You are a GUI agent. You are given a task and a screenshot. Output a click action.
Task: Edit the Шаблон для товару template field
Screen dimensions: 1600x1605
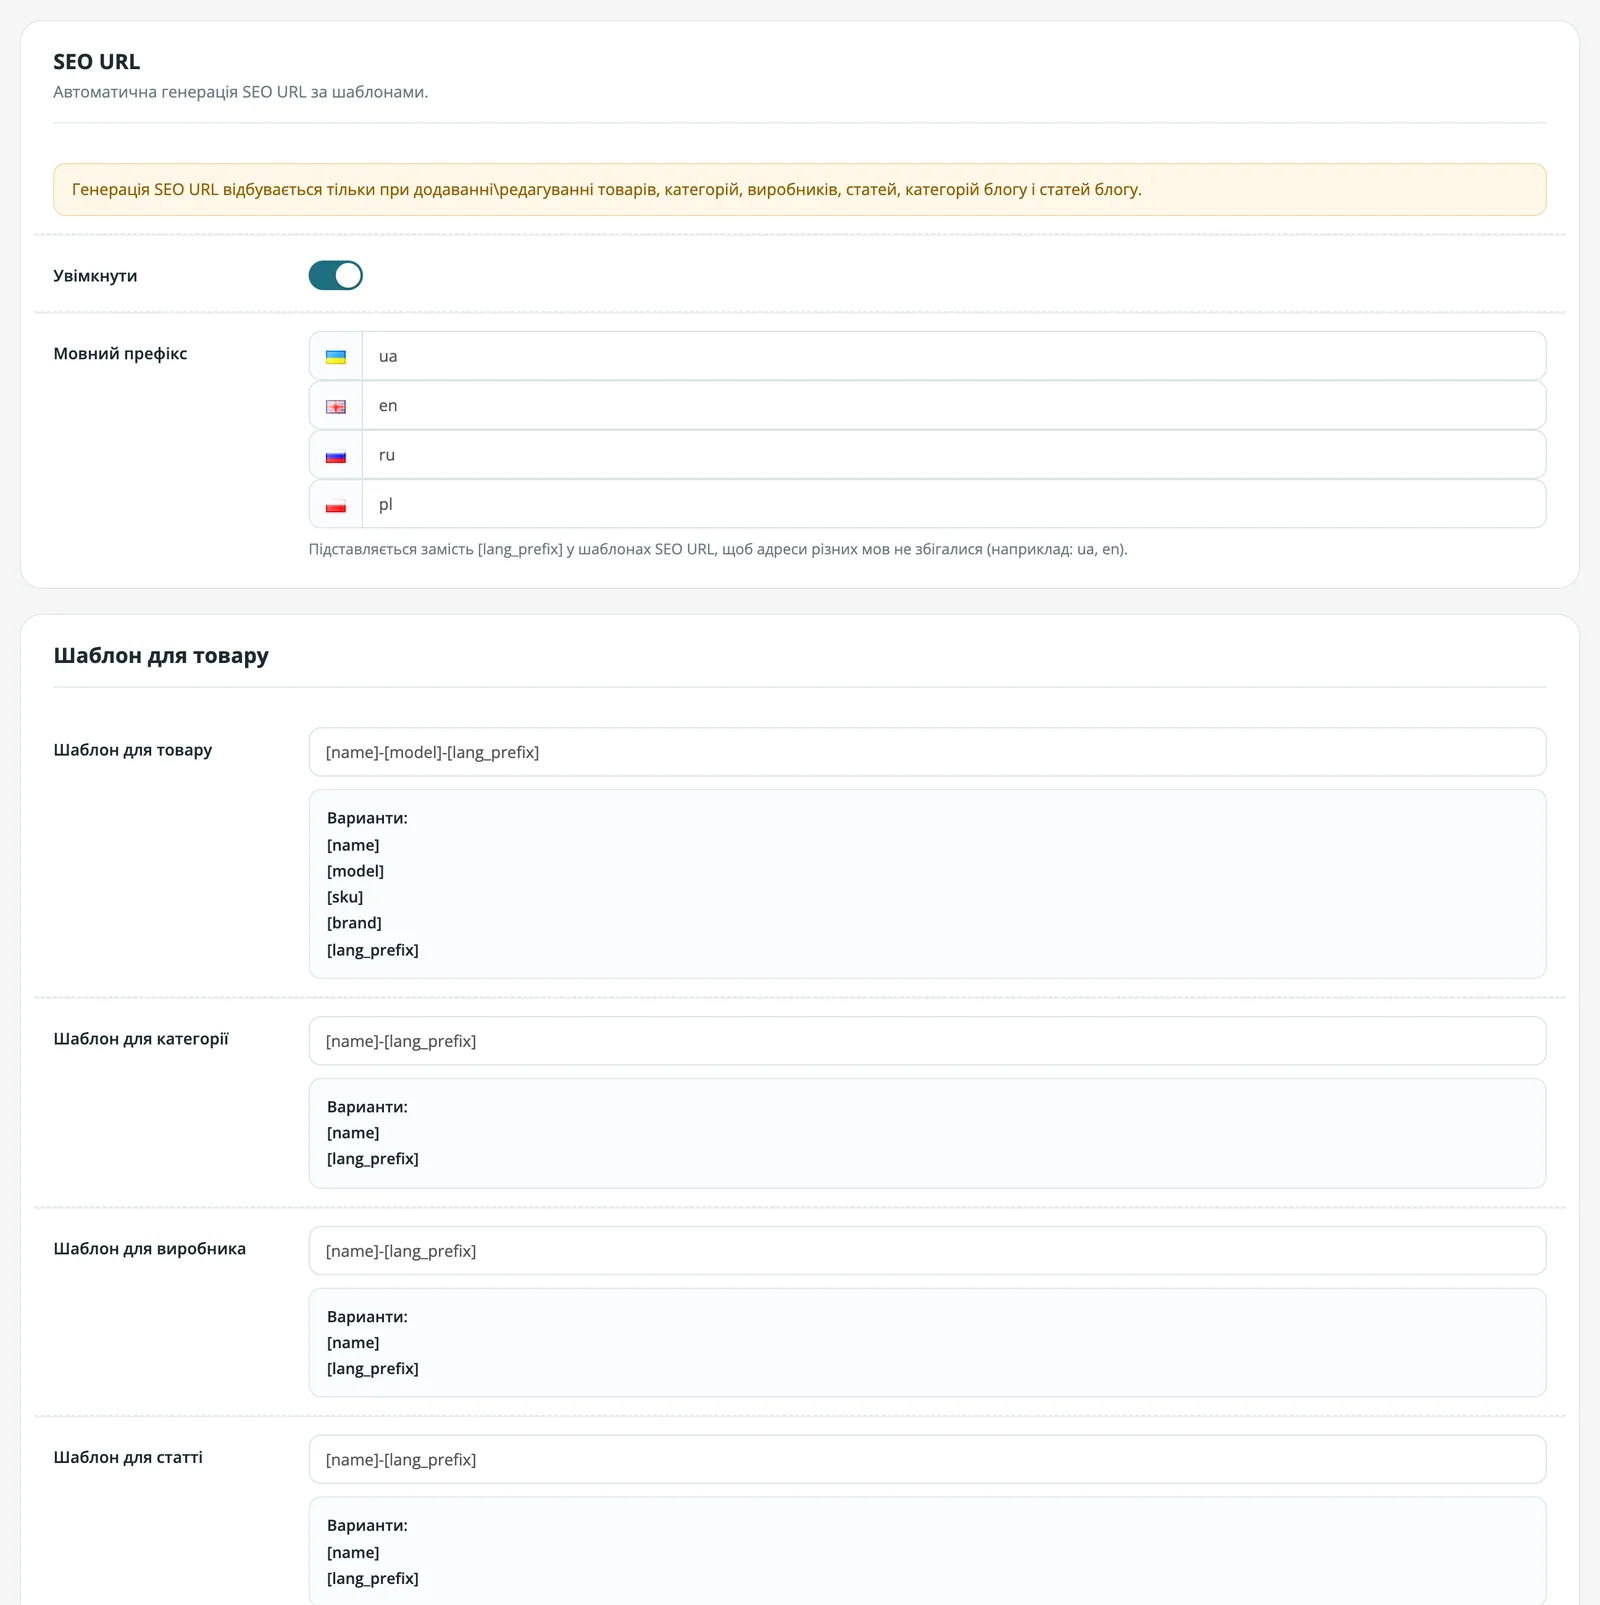pyautogui.click(x=927, y=752)
